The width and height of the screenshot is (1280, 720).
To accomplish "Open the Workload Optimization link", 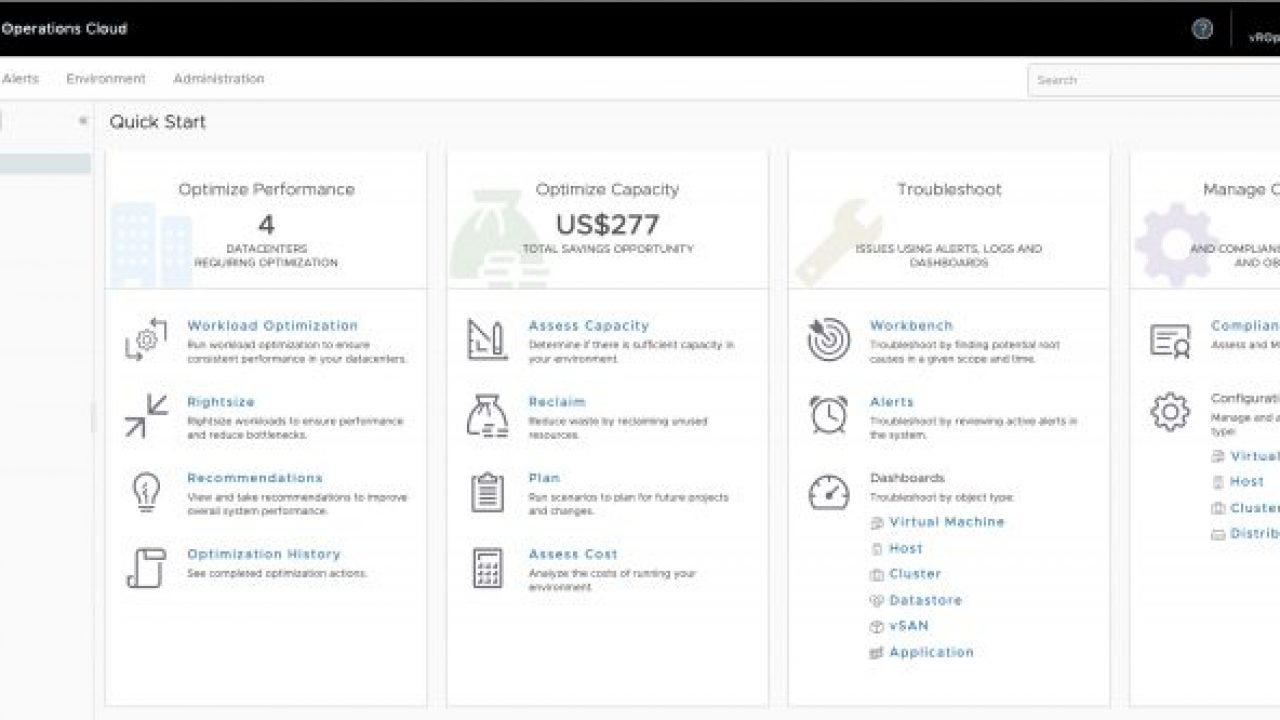I will [272, 325].
